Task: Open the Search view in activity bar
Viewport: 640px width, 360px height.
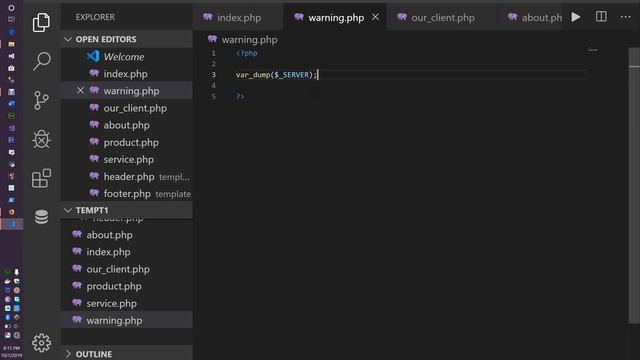Action: [41, 61]
